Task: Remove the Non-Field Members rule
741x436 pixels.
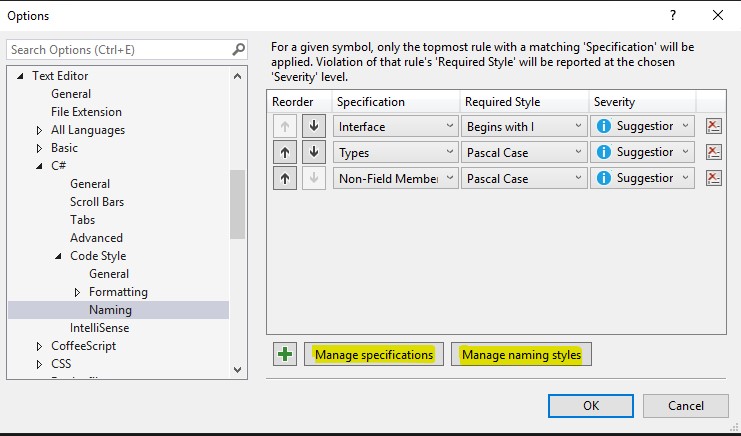Action: [x=713, y=178]
